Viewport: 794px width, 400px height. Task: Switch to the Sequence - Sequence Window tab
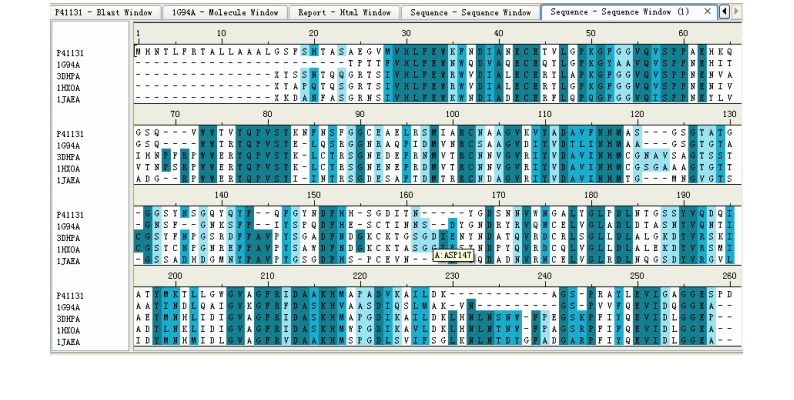tap(470, 12)
